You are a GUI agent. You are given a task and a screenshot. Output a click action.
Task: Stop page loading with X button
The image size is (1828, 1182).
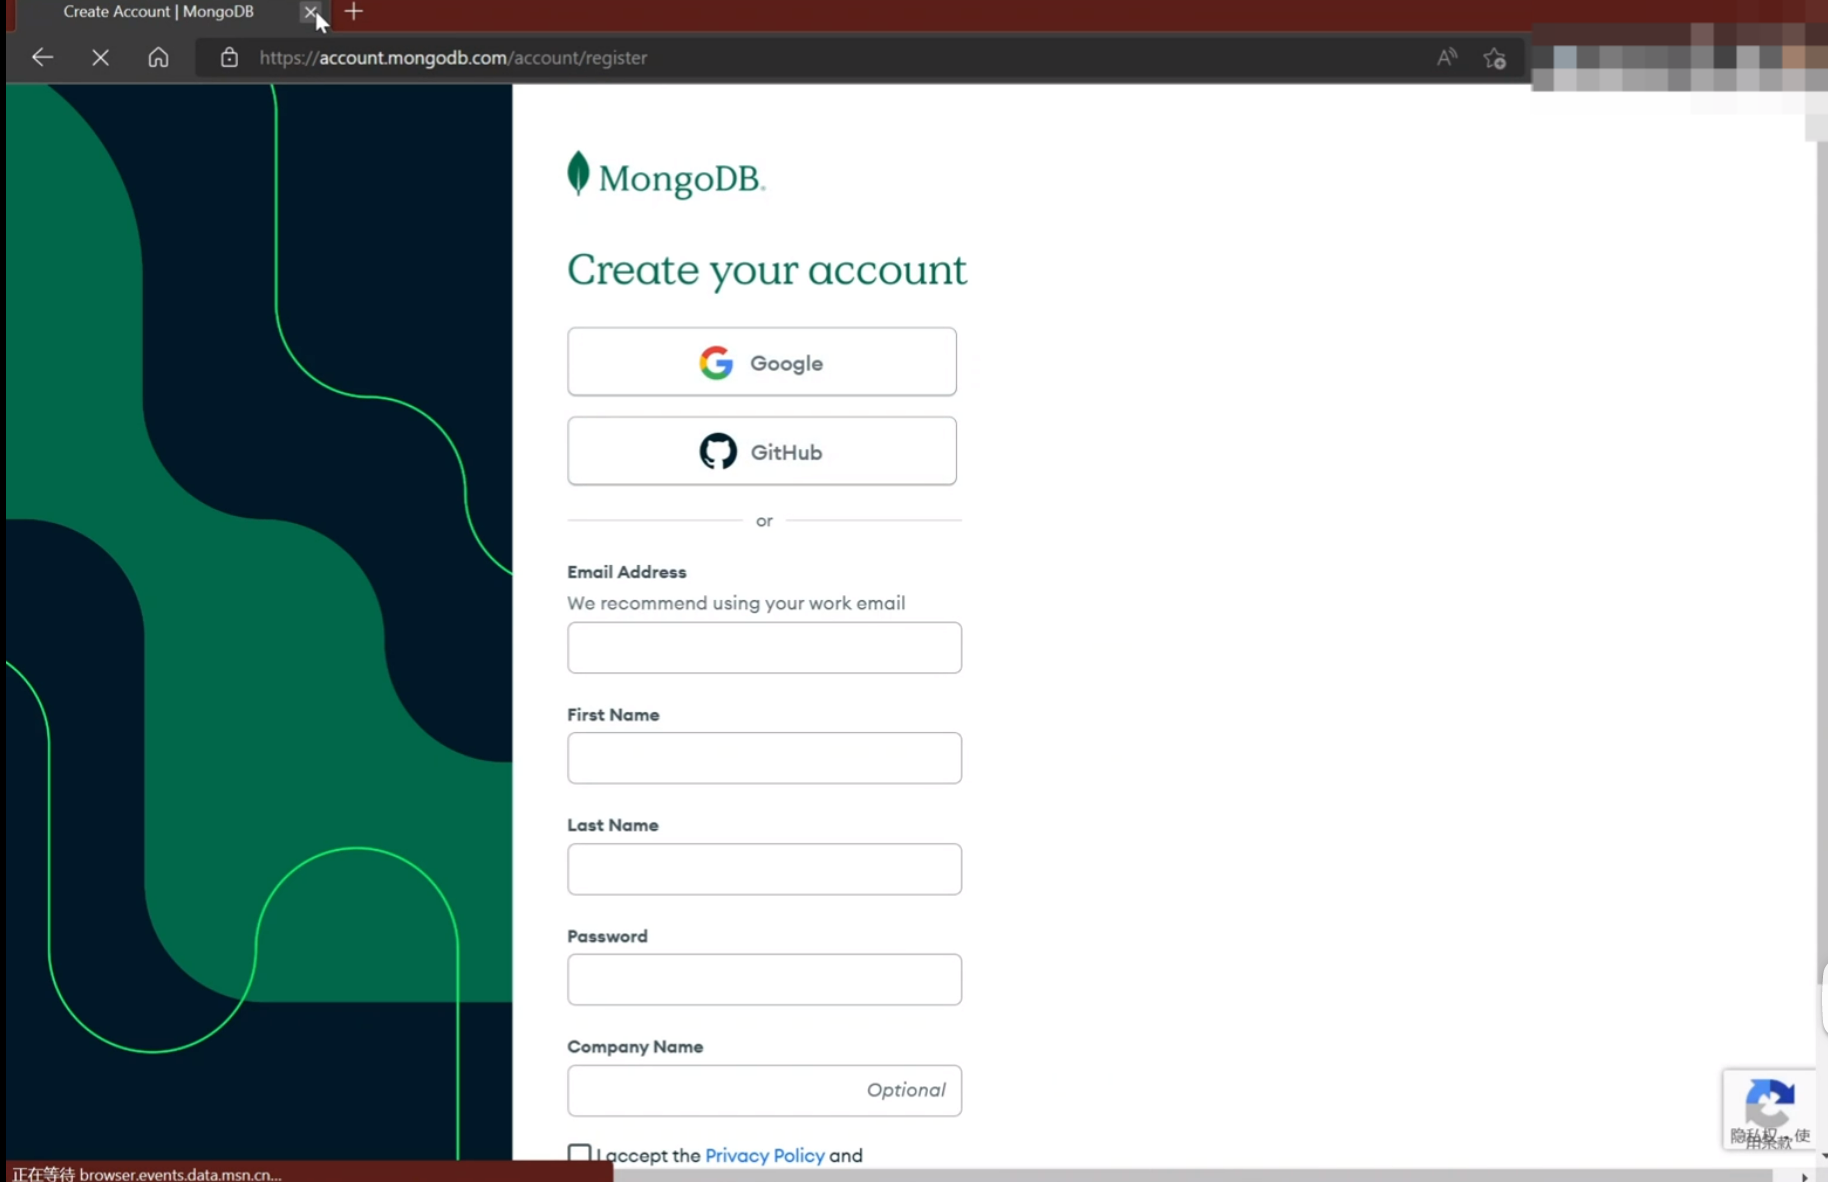[100, 58]
